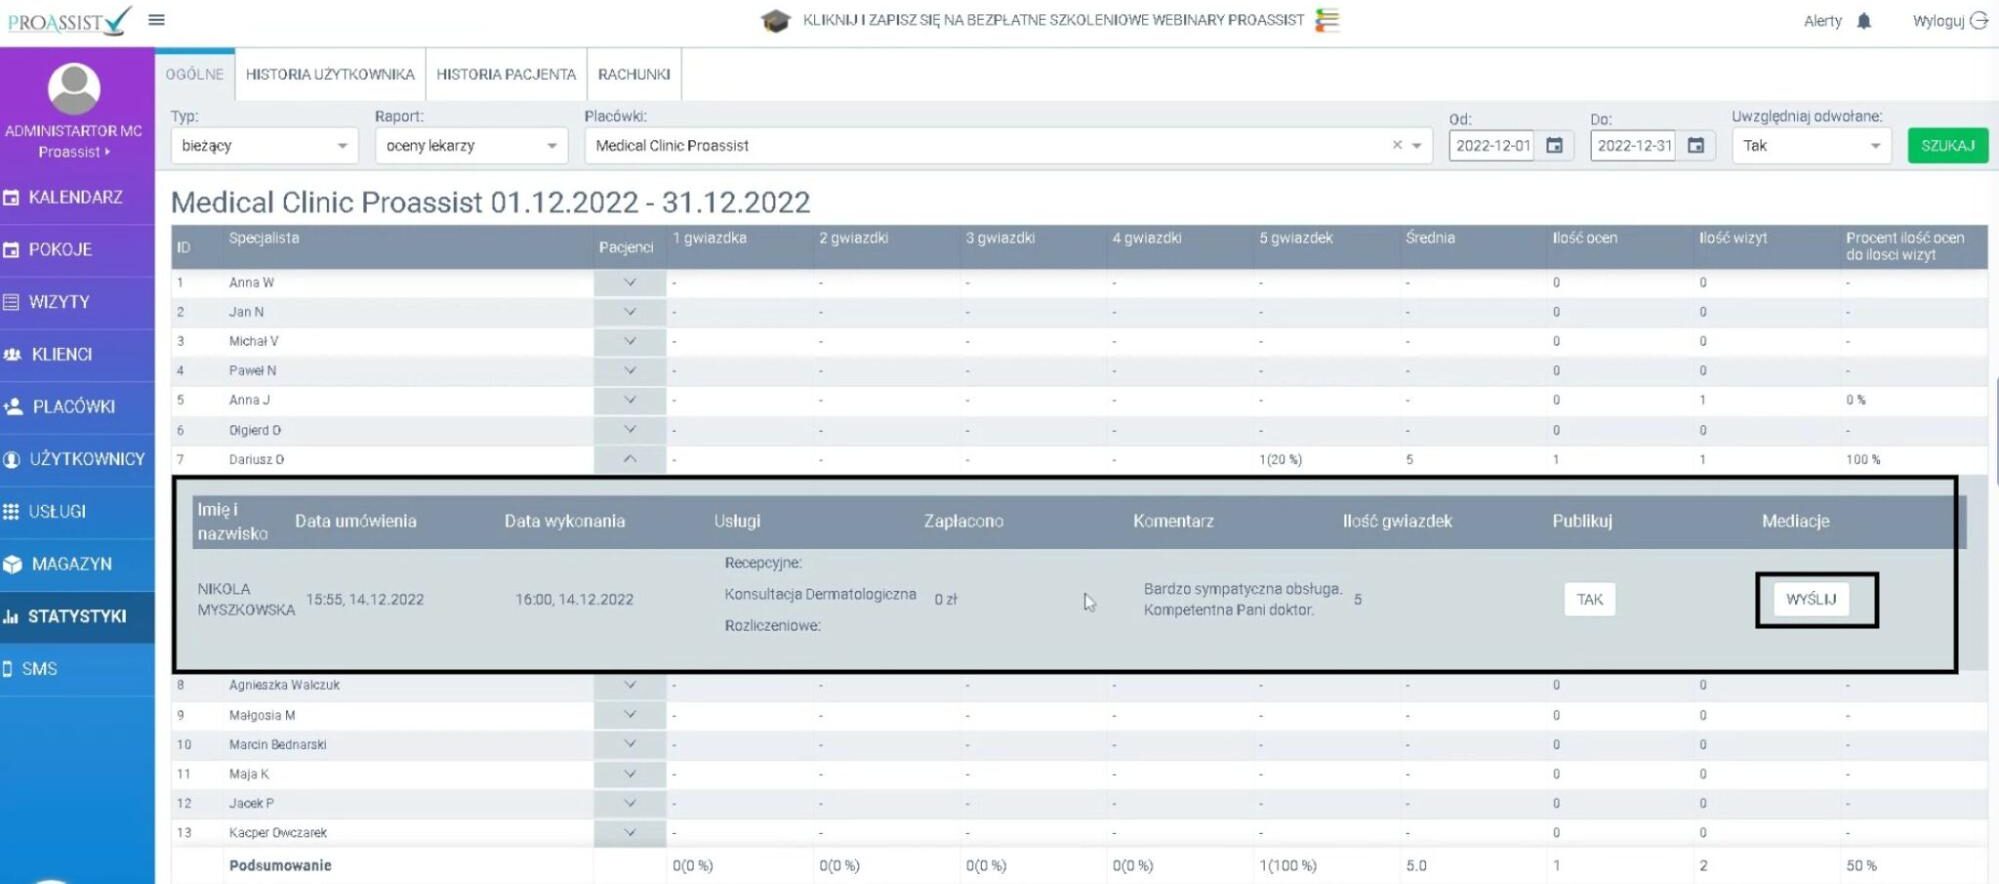Expand patients for Małgosia M

pyautogui.click(x=630, y=715)
